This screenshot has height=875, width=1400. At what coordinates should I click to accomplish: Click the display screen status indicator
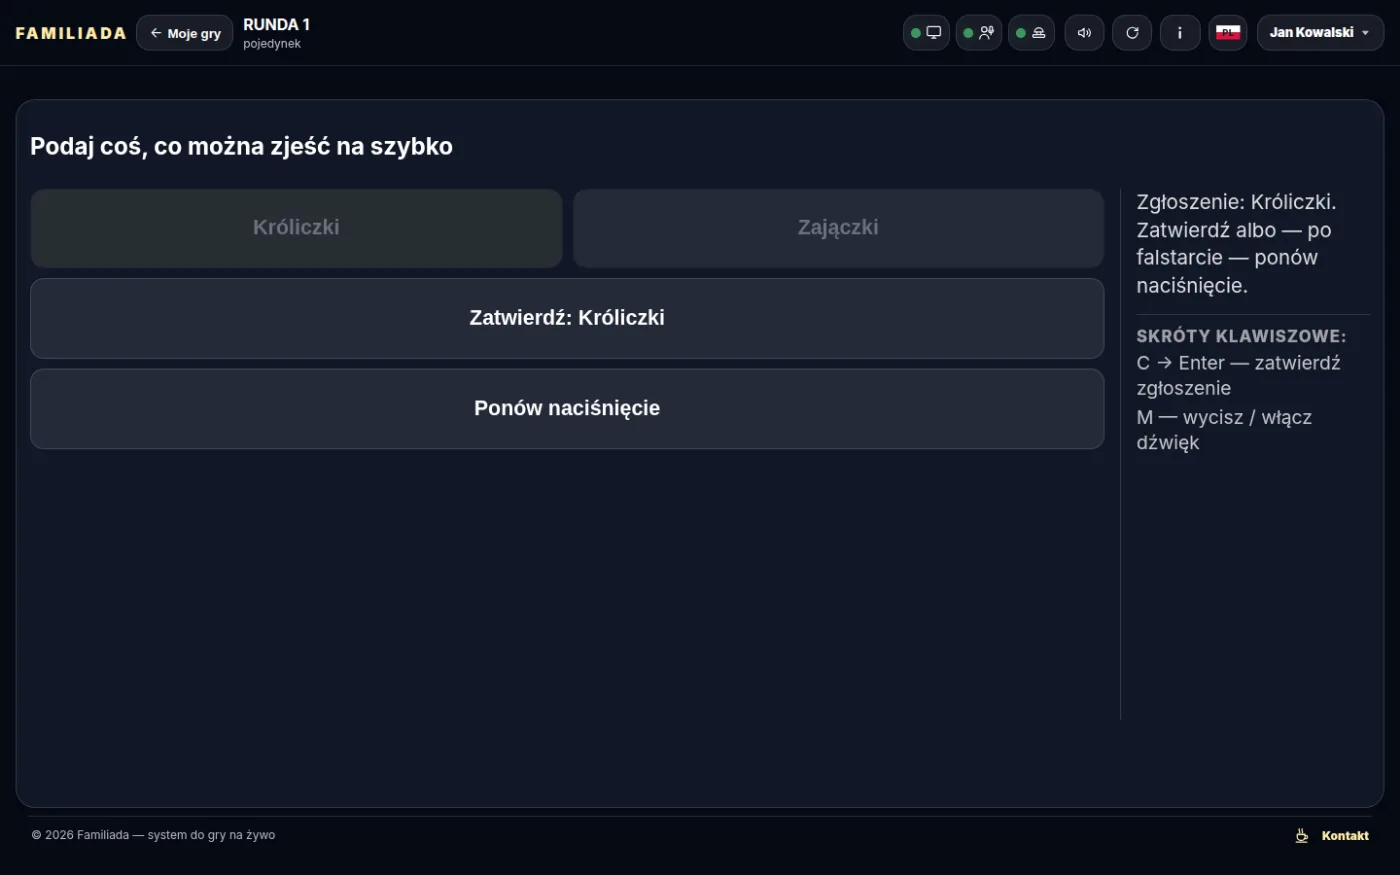tap(926, 33)
